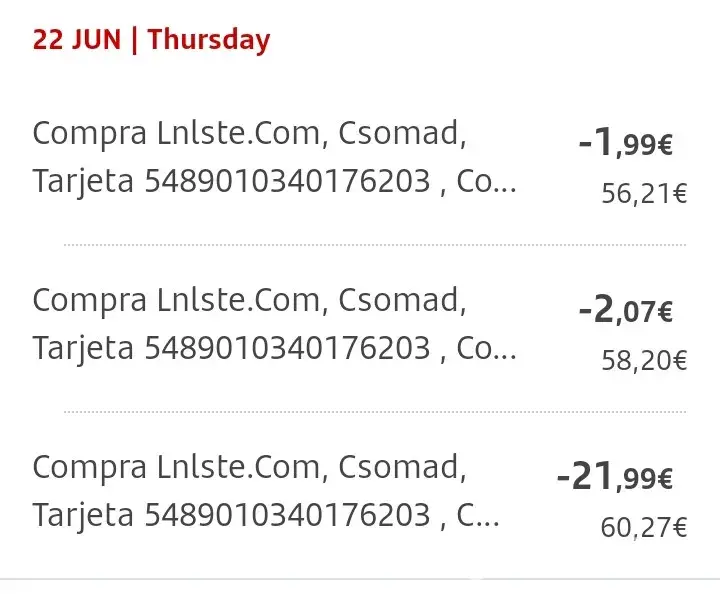The height and width of the screenshot is (600, 720).
Task: Click the 60,27€ balance figure
Action: pos(643,527)
